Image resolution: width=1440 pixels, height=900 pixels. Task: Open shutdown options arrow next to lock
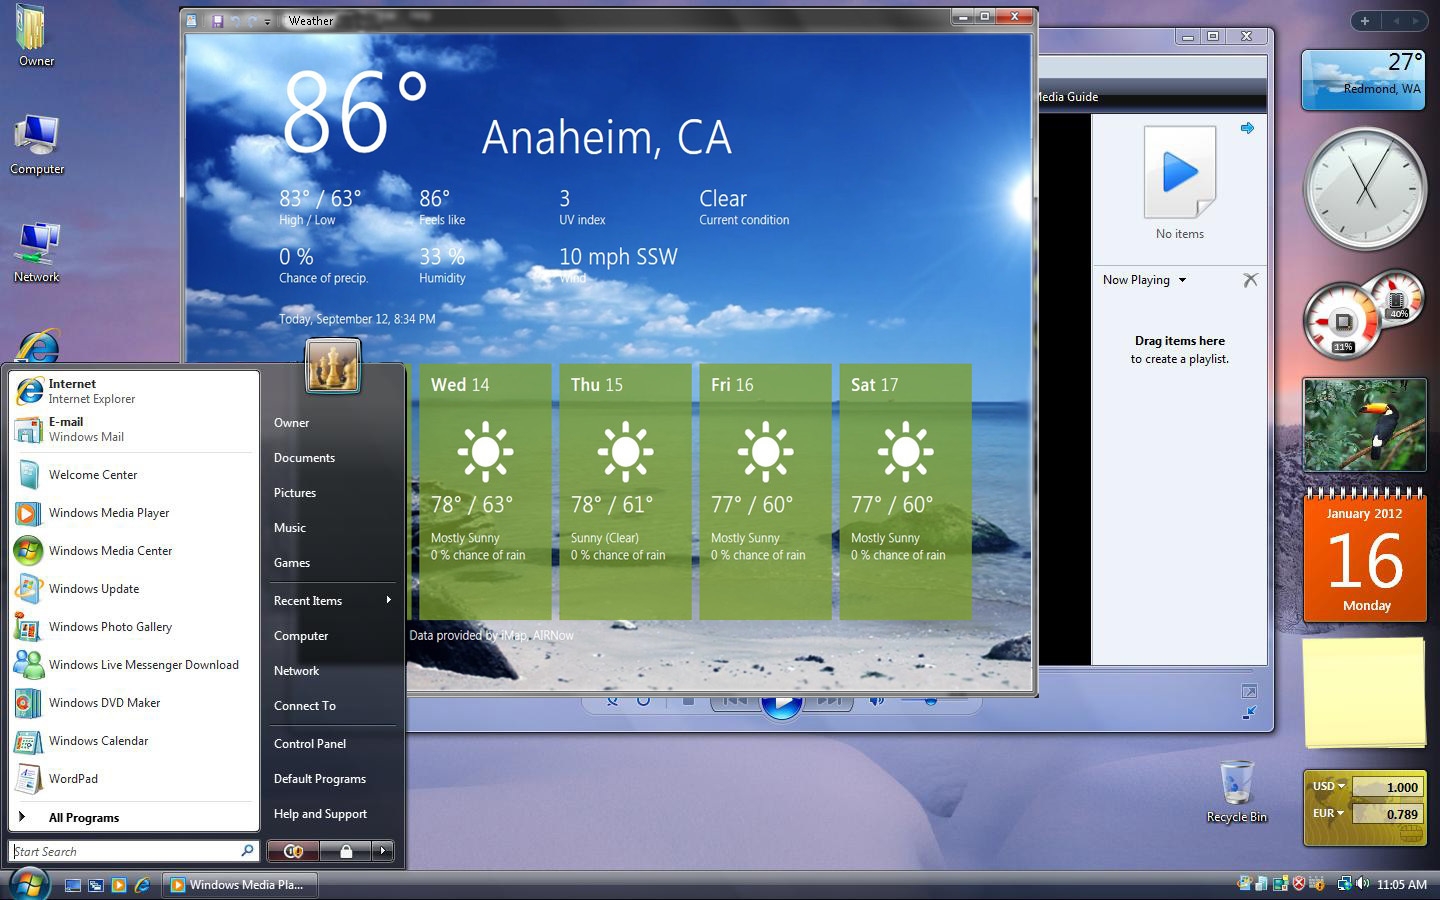pyautogui.click(x=382, y=851)
